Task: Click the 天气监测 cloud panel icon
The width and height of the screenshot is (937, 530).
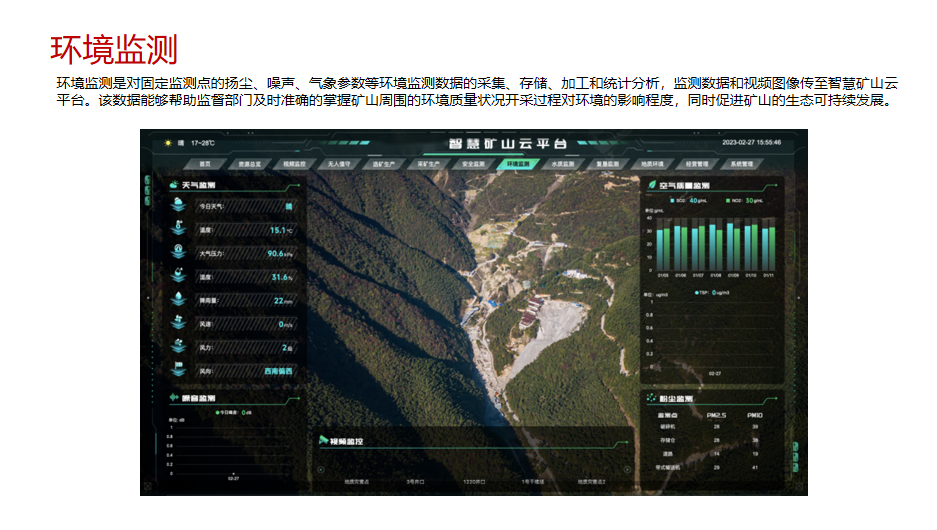Action: click(174, 185)
